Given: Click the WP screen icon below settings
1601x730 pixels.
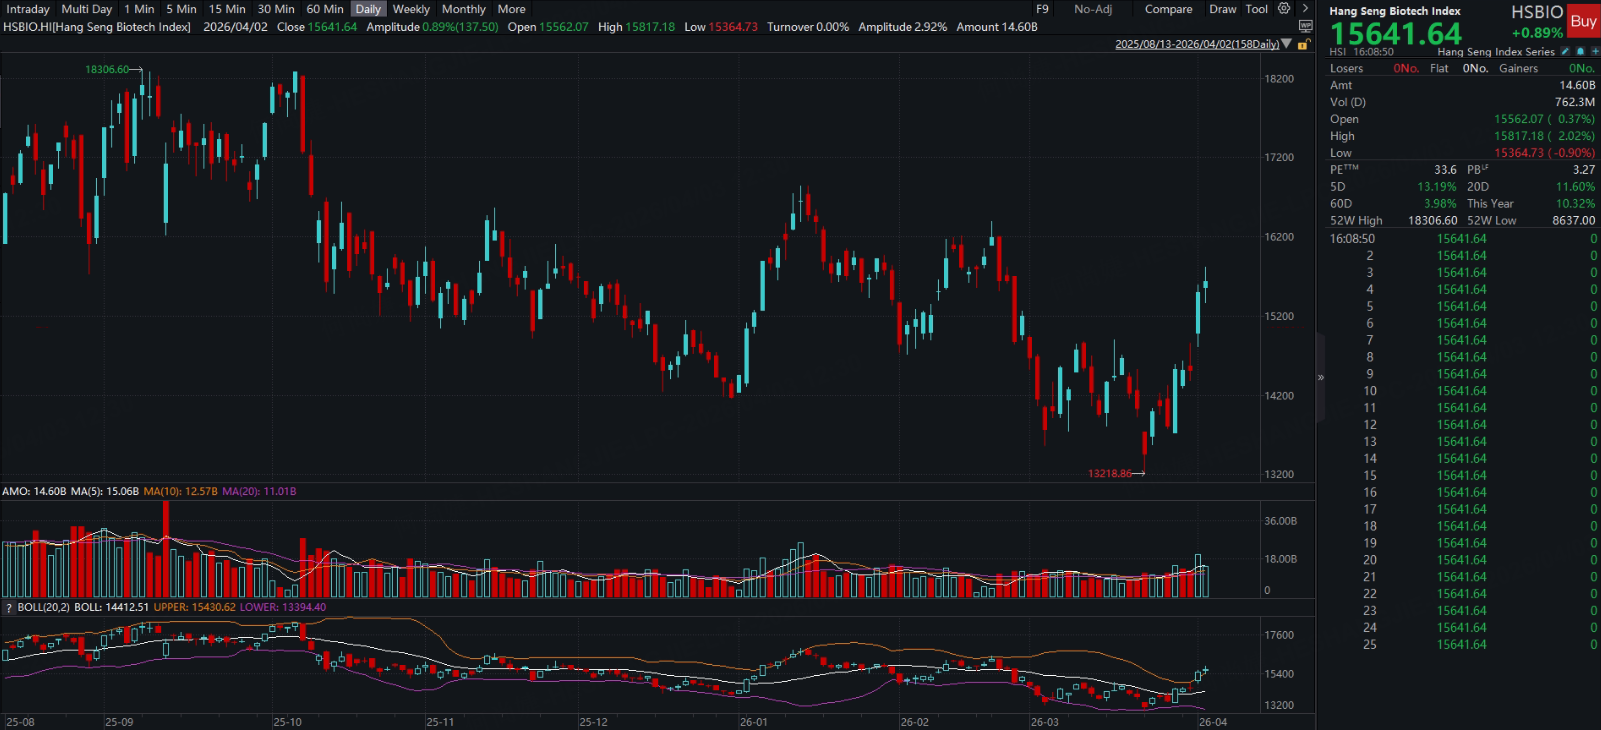Looking at the screenshot, I should point(1305,27).
